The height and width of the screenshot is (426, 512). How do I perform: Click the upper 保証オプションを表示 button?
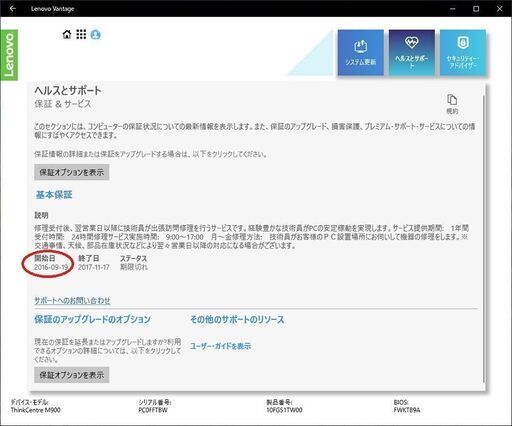(72, 172)
